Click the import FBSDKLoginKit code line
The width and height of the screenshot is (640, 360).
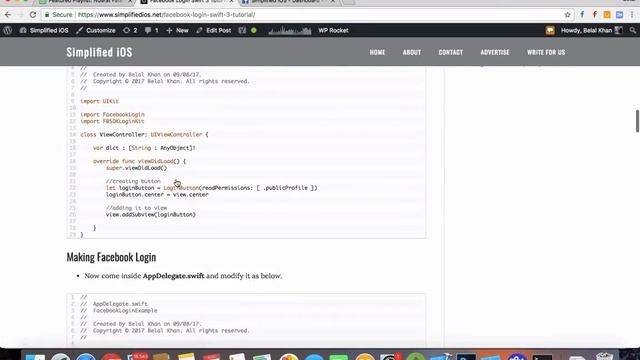tap(112, 121)
